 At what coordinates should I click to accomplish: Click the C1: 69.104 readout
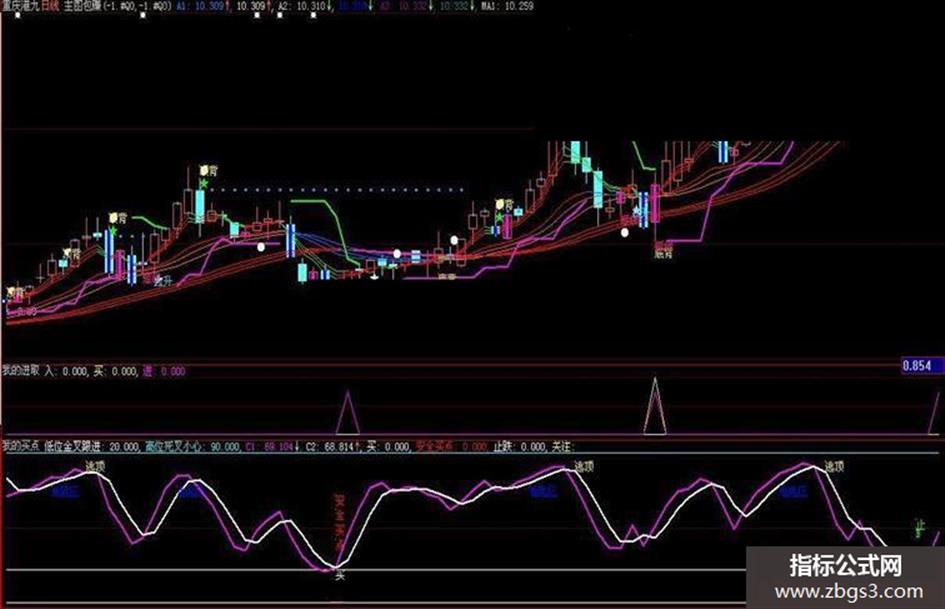pyautogui.click(x=271, y=447)
